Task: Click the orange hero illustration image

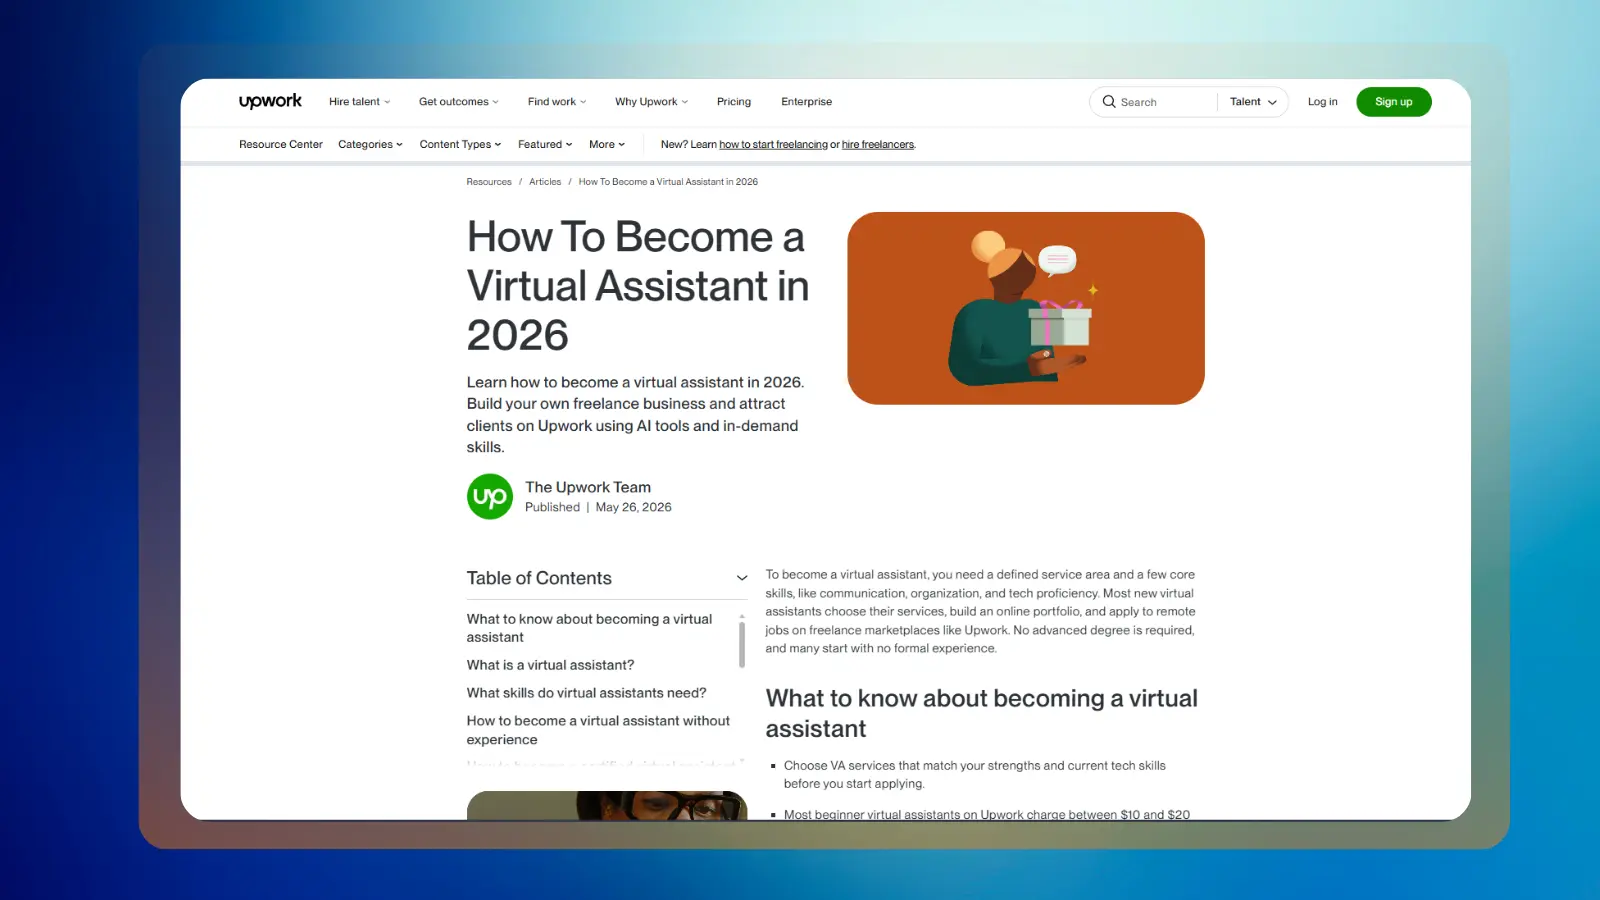Action: (x=1026, y=308)
